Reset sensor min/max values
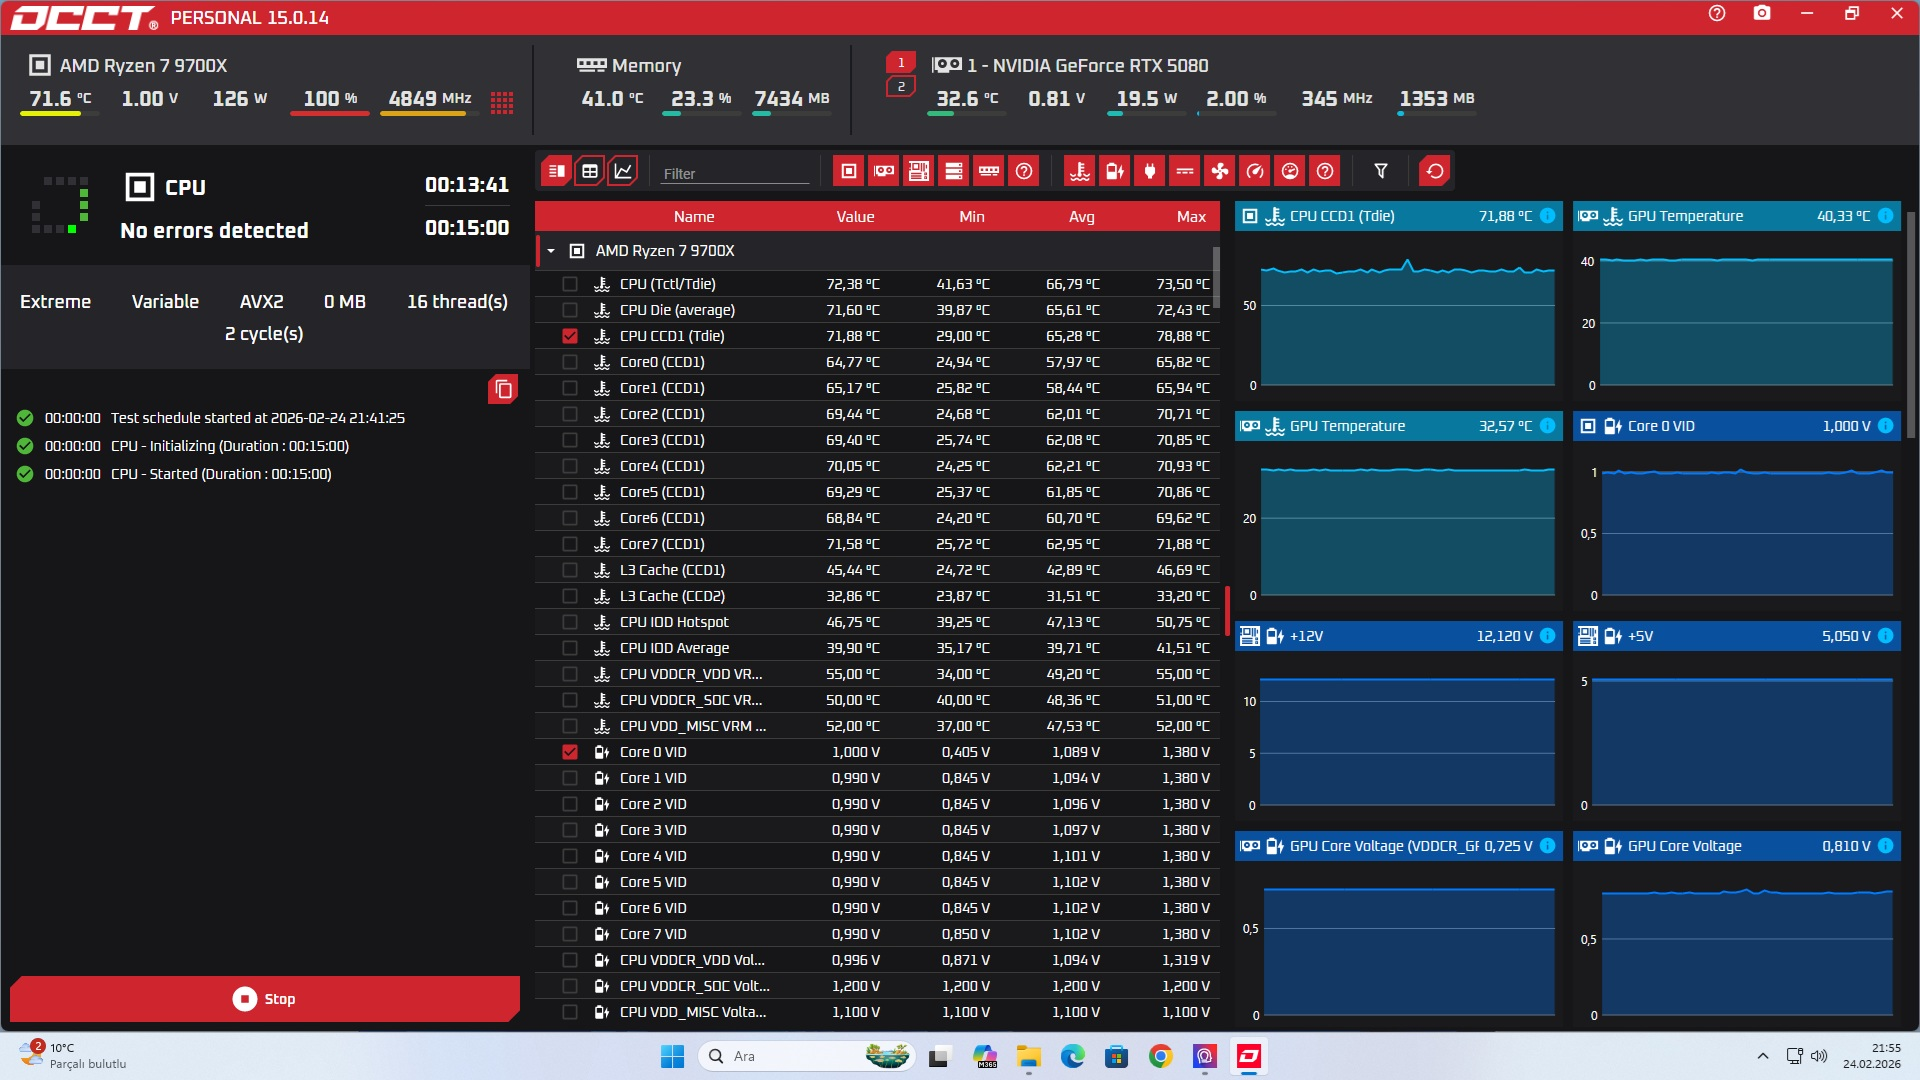 click(1435, 171)
